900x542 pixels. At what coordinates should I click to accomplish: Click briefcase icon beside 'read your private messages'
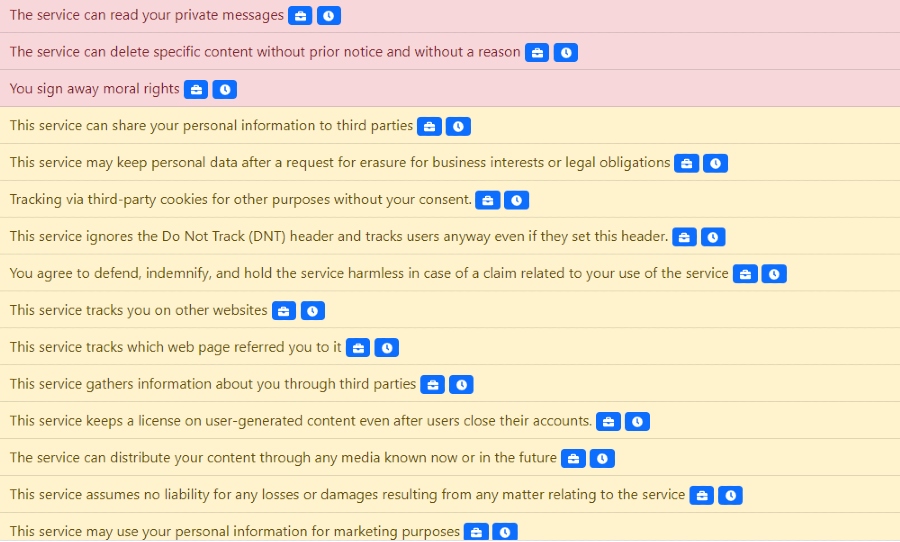[300, 16]
